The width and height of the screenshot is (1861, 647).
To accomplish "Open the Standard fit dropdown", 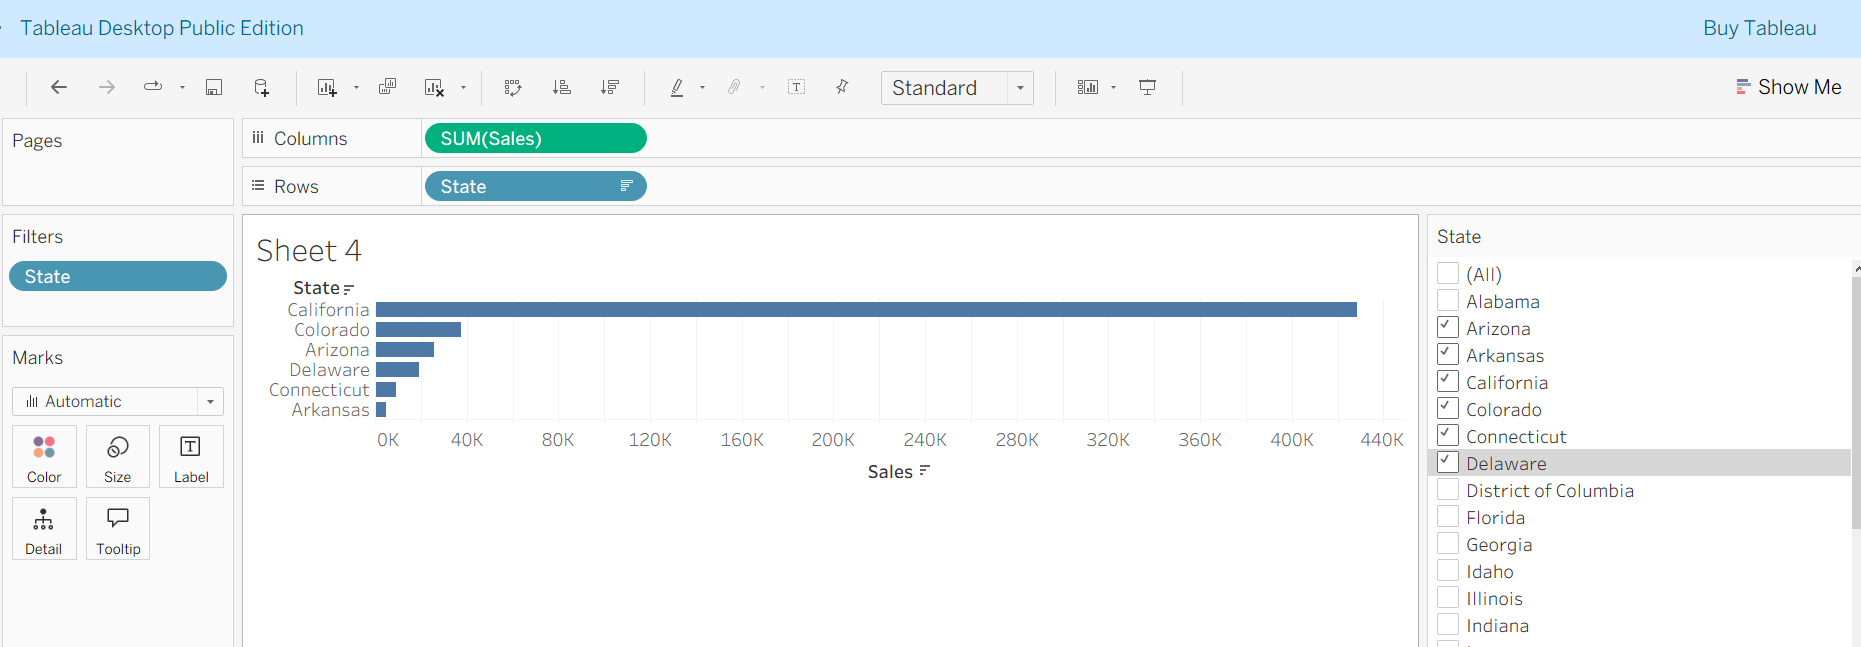I will pos(957,88).
